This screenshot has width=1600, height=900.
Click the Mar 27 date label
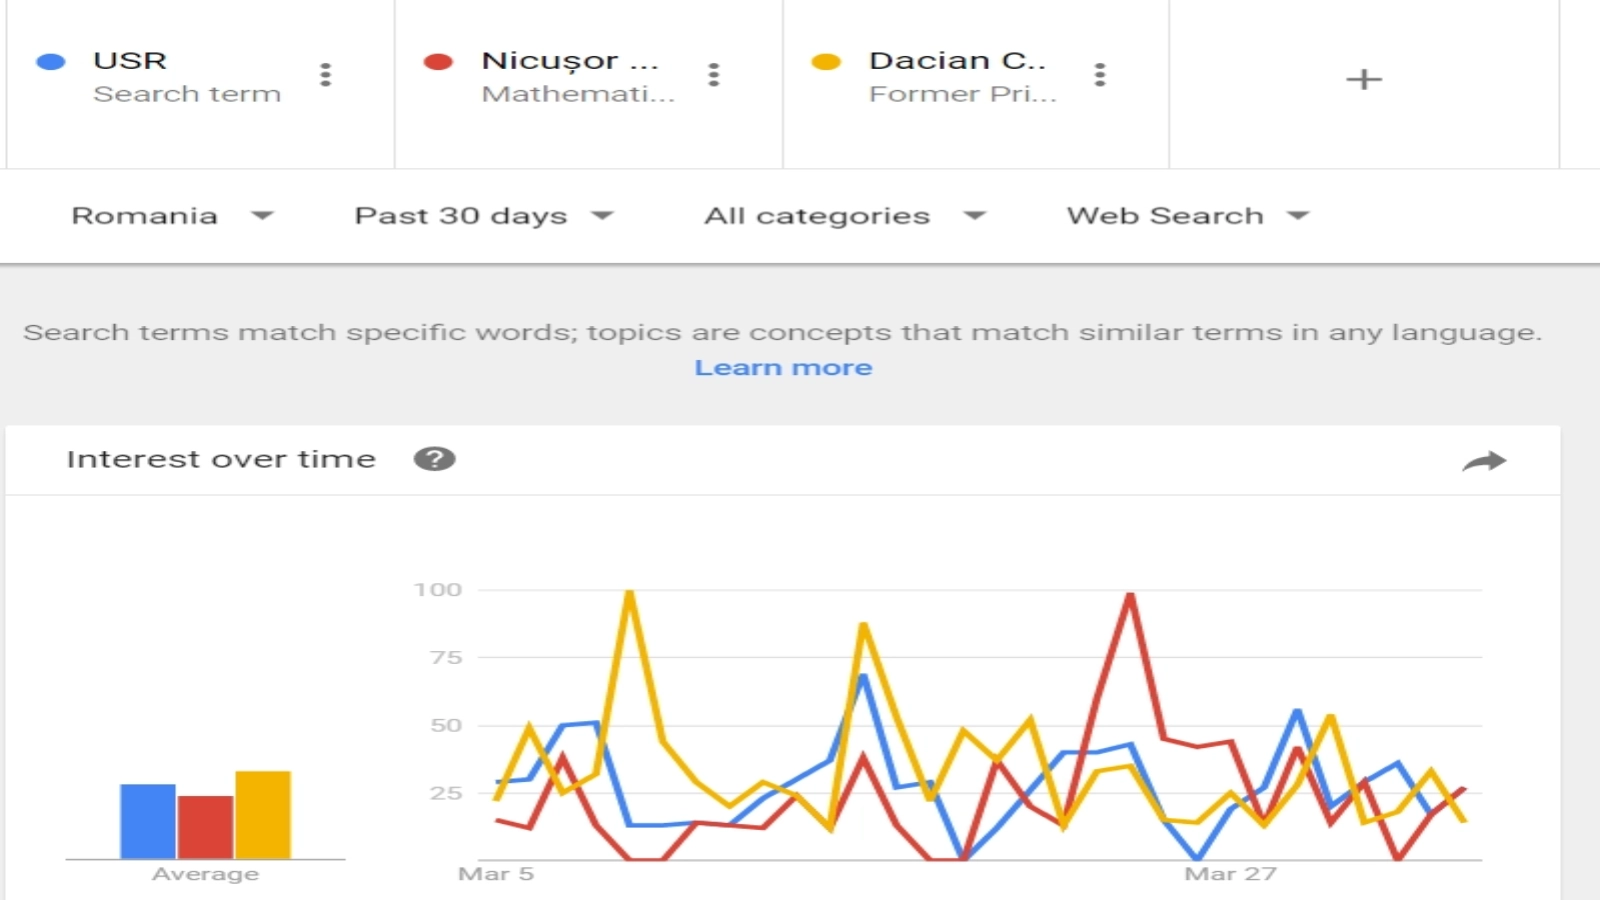click(1230, 874)
